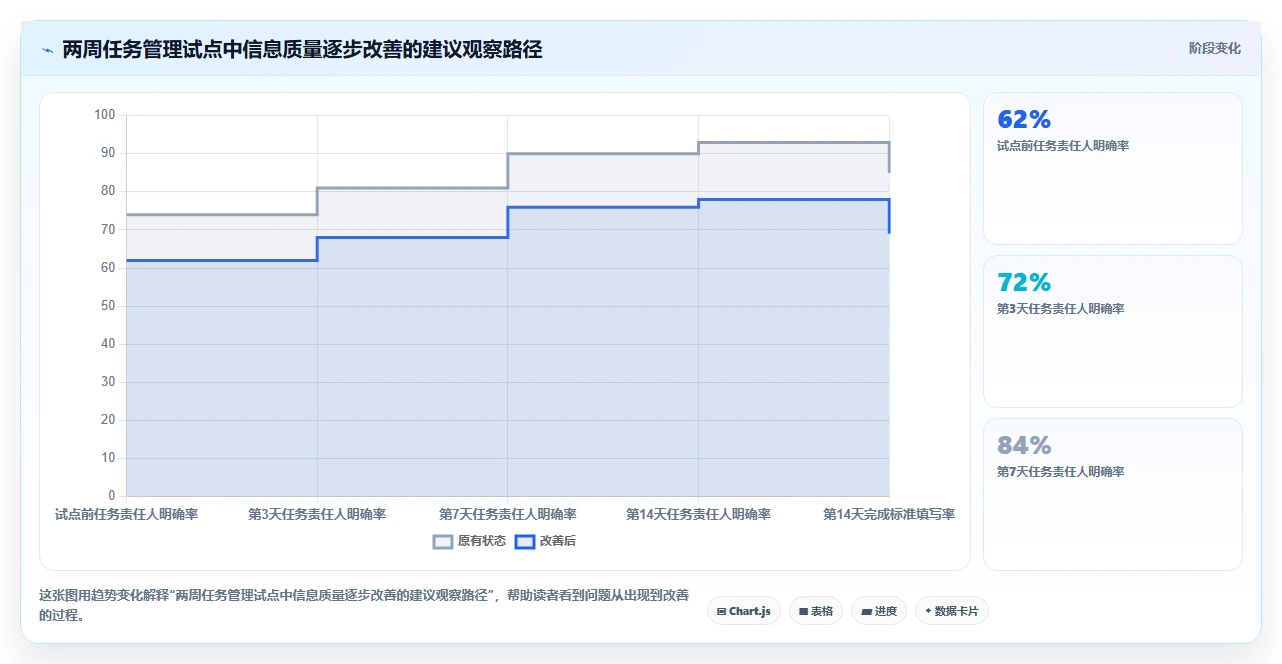Select the 数据卡片 tag chip
This screenshot has height=664, width=1282.
click(x=952, y=610)
